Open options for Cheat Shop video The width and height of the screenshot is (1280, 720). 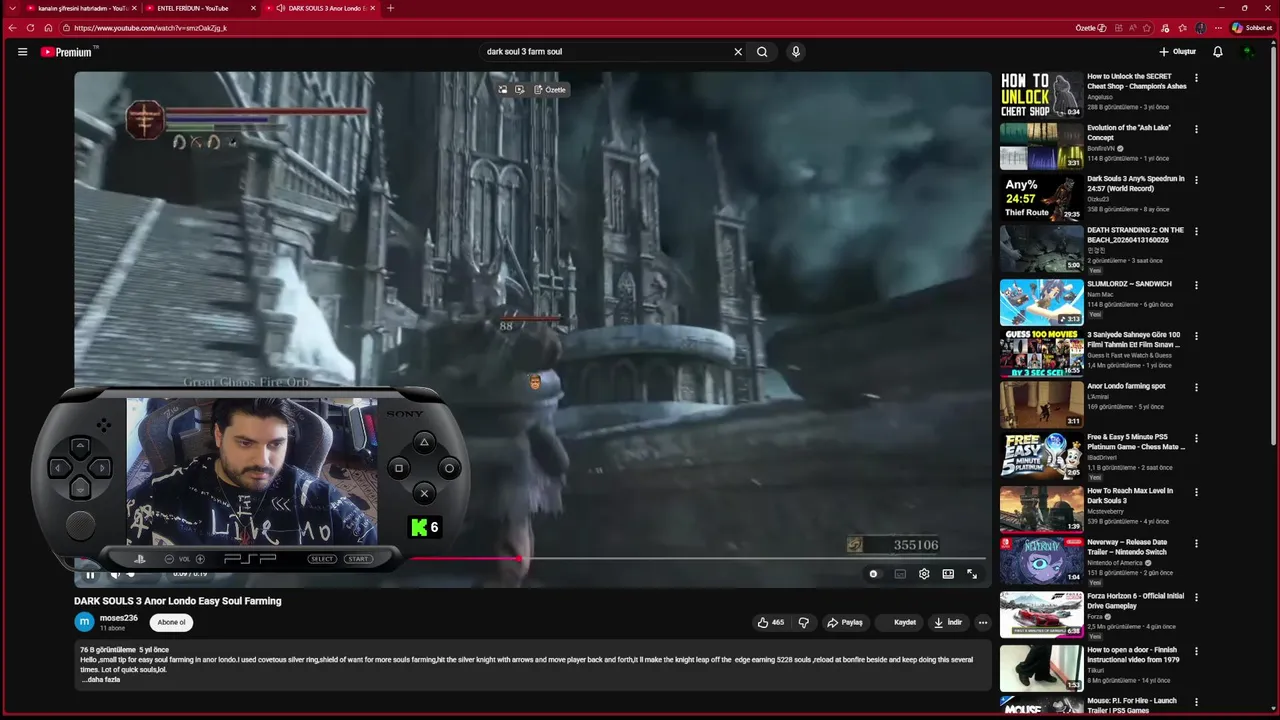tap(1196, 78)
